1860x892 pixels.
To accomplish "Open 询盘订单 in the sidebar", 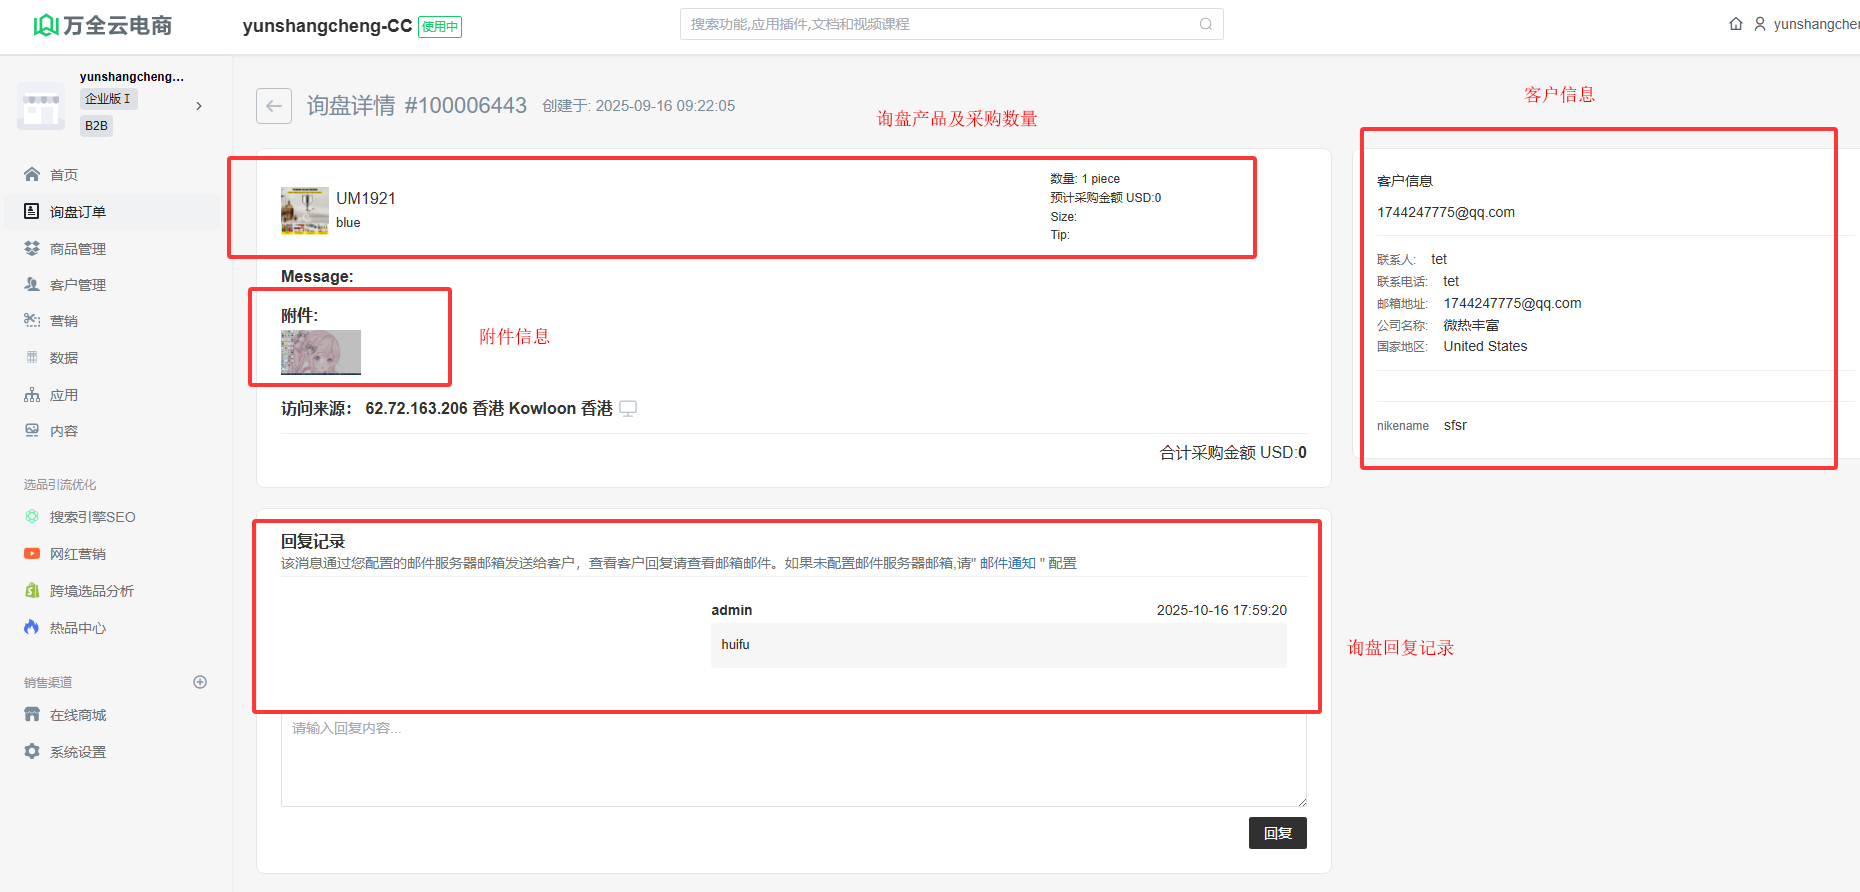I will tap(78, 212).
